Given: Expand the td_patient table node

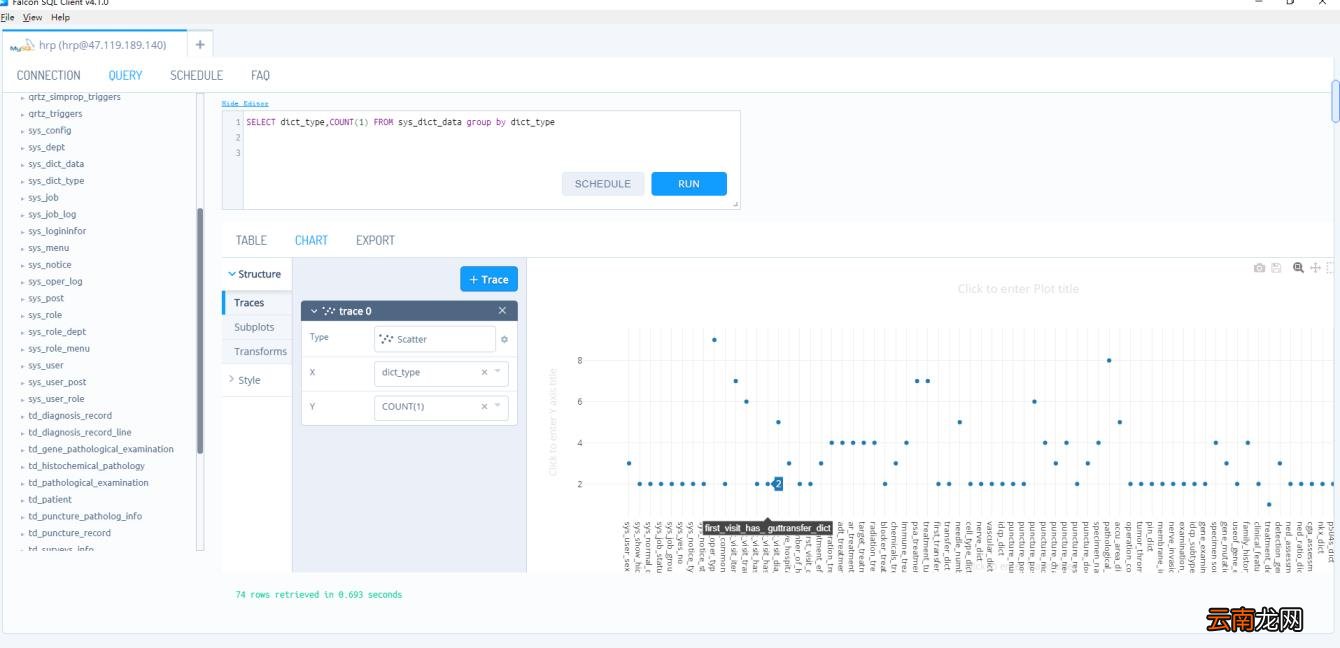Looking at the screenshot, I should 22,500.
